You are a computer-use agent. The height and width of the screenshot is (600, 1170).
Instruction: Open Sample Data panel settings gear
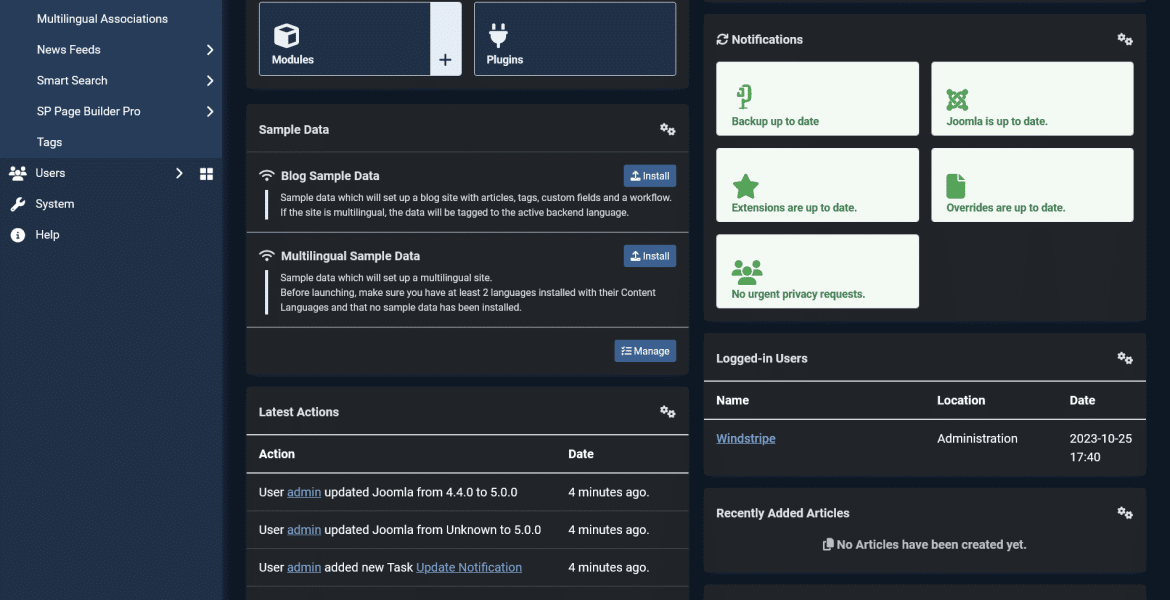[667, 129]
